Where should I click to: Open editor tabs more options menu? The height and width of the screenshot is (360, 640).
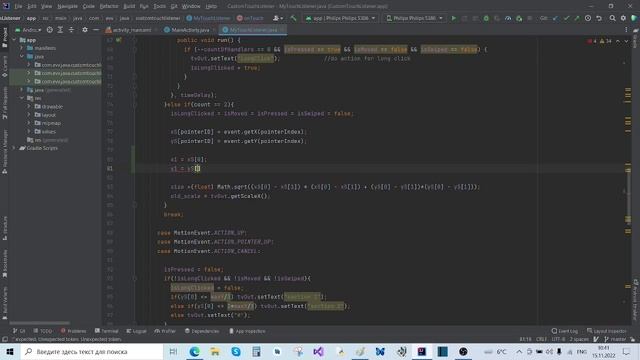(626, 30)
